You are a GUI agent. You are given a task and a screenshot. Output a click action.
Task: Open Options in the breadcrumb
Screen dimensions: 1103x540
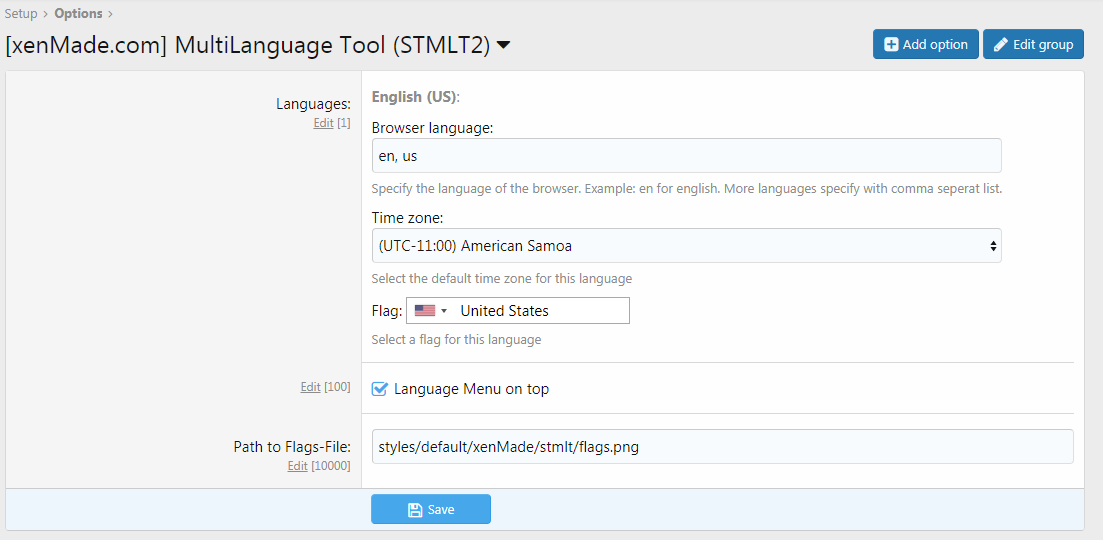pyautogui.click(x=78, y=13)
